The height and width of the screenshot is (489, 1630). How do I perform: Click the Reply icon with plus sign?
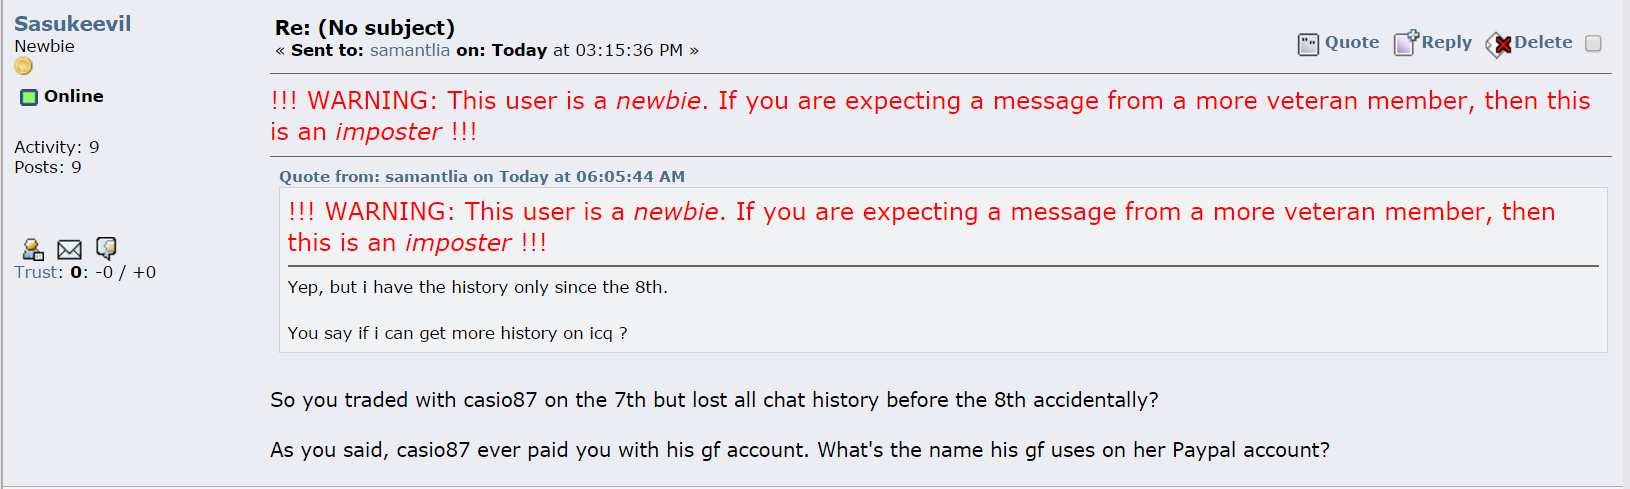1406,43
